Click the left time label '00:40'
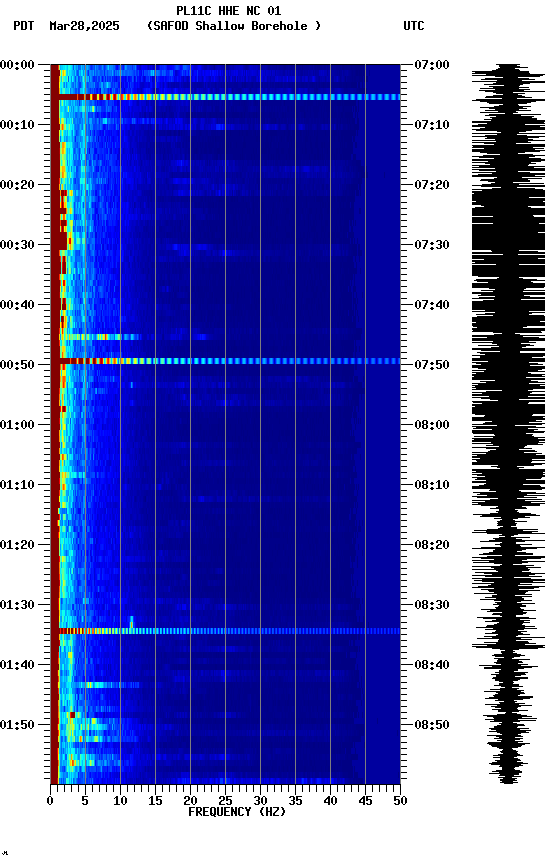The image size is (552, 864). pyautogui.click(x=17, y=305)
